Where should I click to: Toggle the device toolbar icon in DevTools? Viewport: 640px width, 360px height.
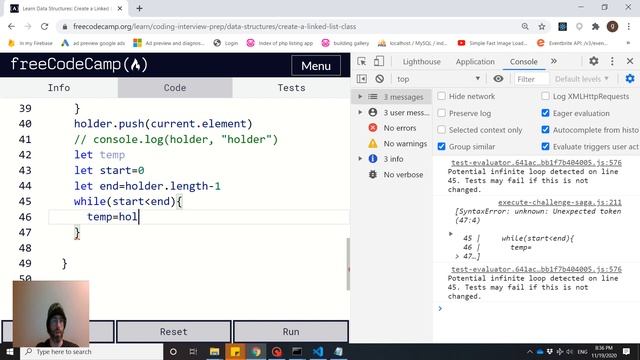tap(379, 61)
